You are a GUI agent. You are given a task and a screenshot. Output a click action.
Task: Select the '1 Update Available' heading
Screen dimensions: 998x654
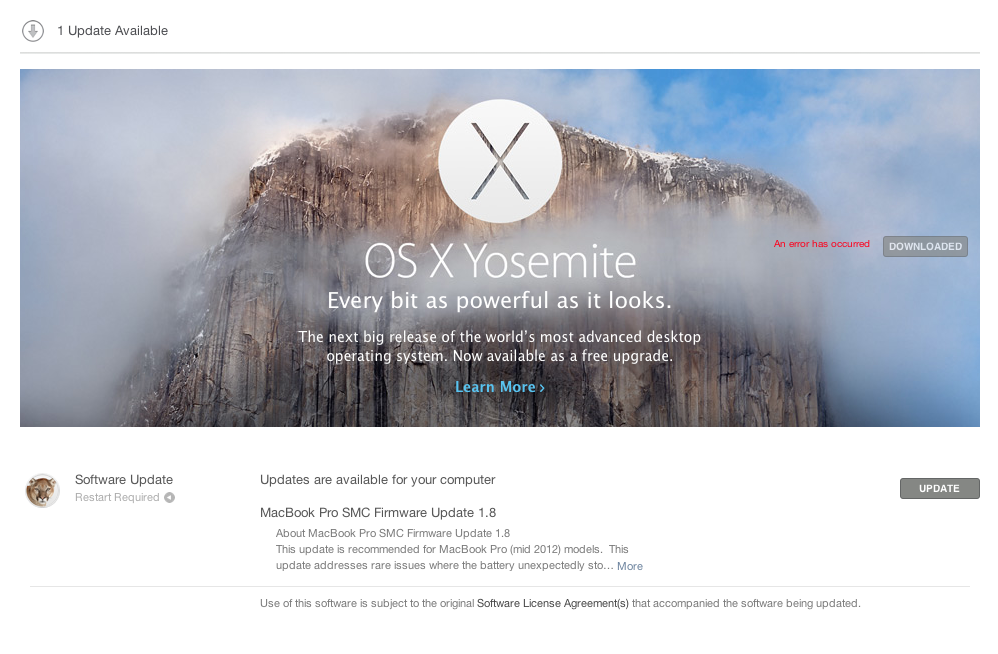pos(113,31)
